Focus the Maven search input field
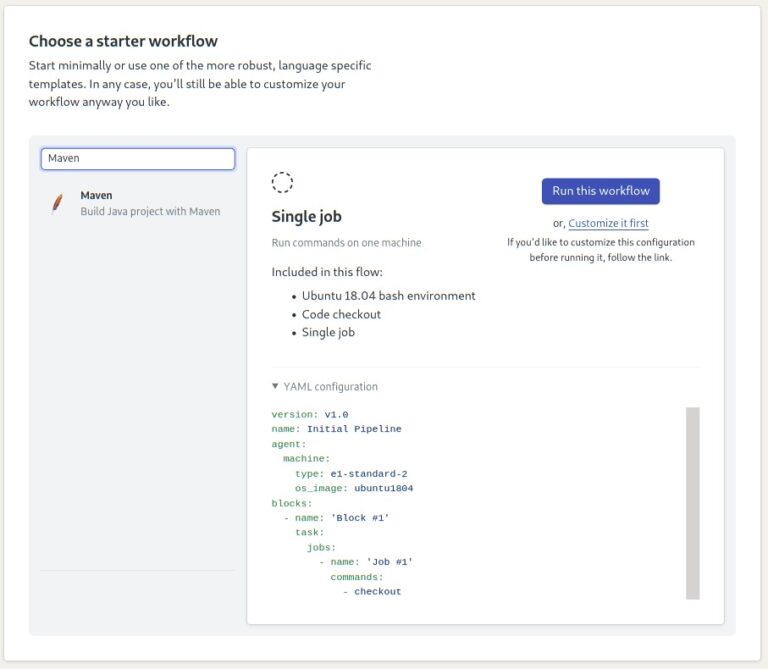This screenshot has height=669, width=768. point(138,159)
